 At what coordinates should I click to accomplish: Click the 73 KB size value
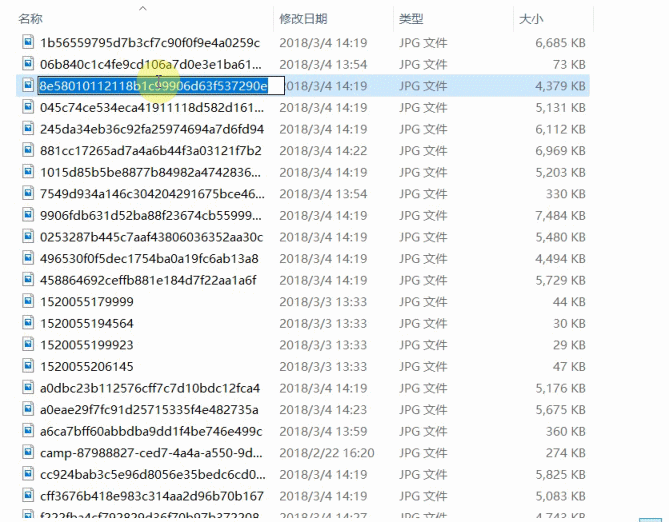click(x=569, y=64)
